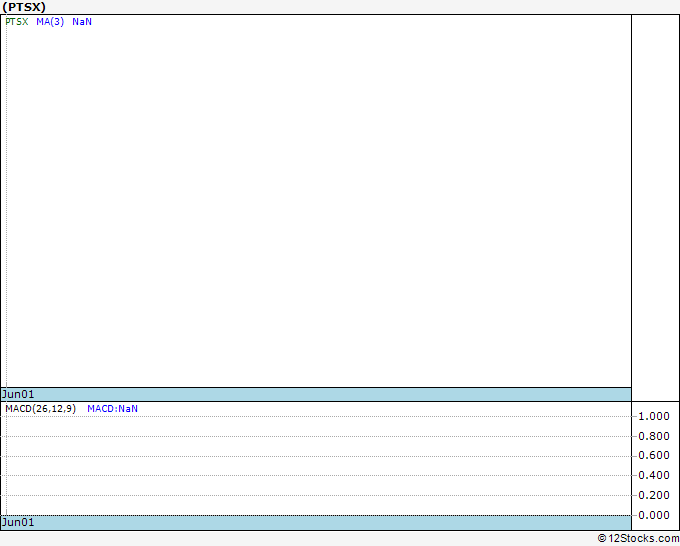The height and width of the screenshot is (546, 680).
Task: Click the 0.800 MACD axis value
Action: click(x=653, y=436)
